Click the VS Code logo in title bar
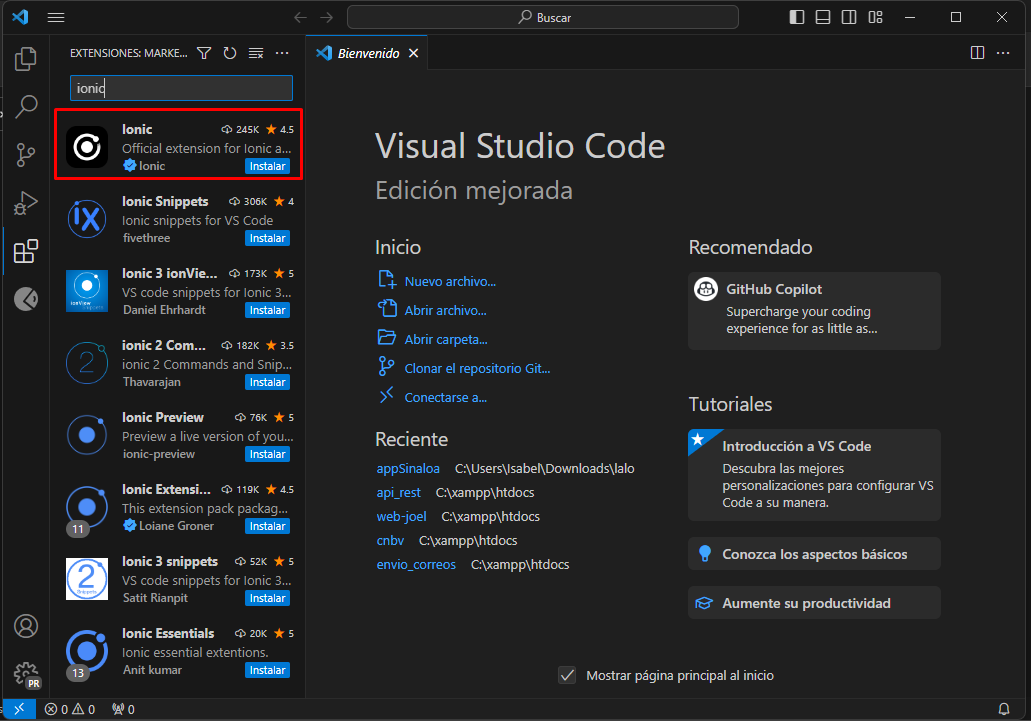The width and height of the screenshot is (1031, 721). (x=20, y=17)
